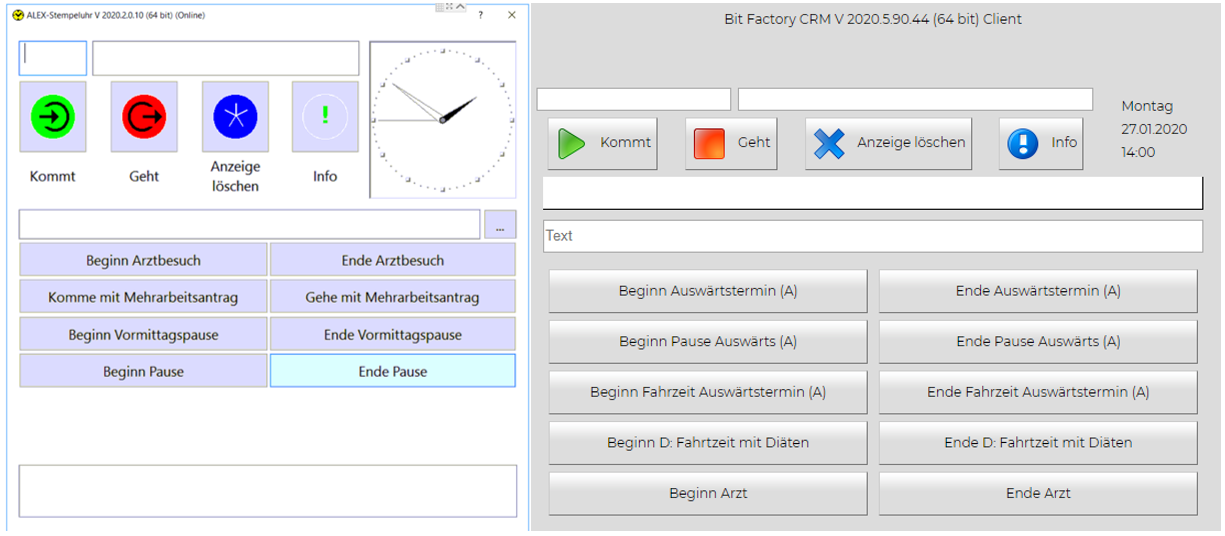Select Ende Pause button
The height and width of the screenshot is (536, 1225).
coord(393,371)
